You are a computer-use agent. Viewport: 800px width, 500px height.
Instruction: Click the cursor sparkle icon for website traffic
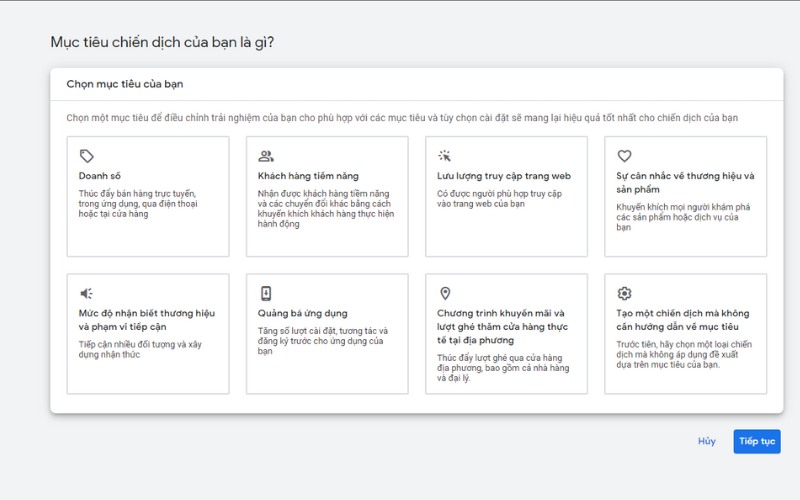point(445,156)
